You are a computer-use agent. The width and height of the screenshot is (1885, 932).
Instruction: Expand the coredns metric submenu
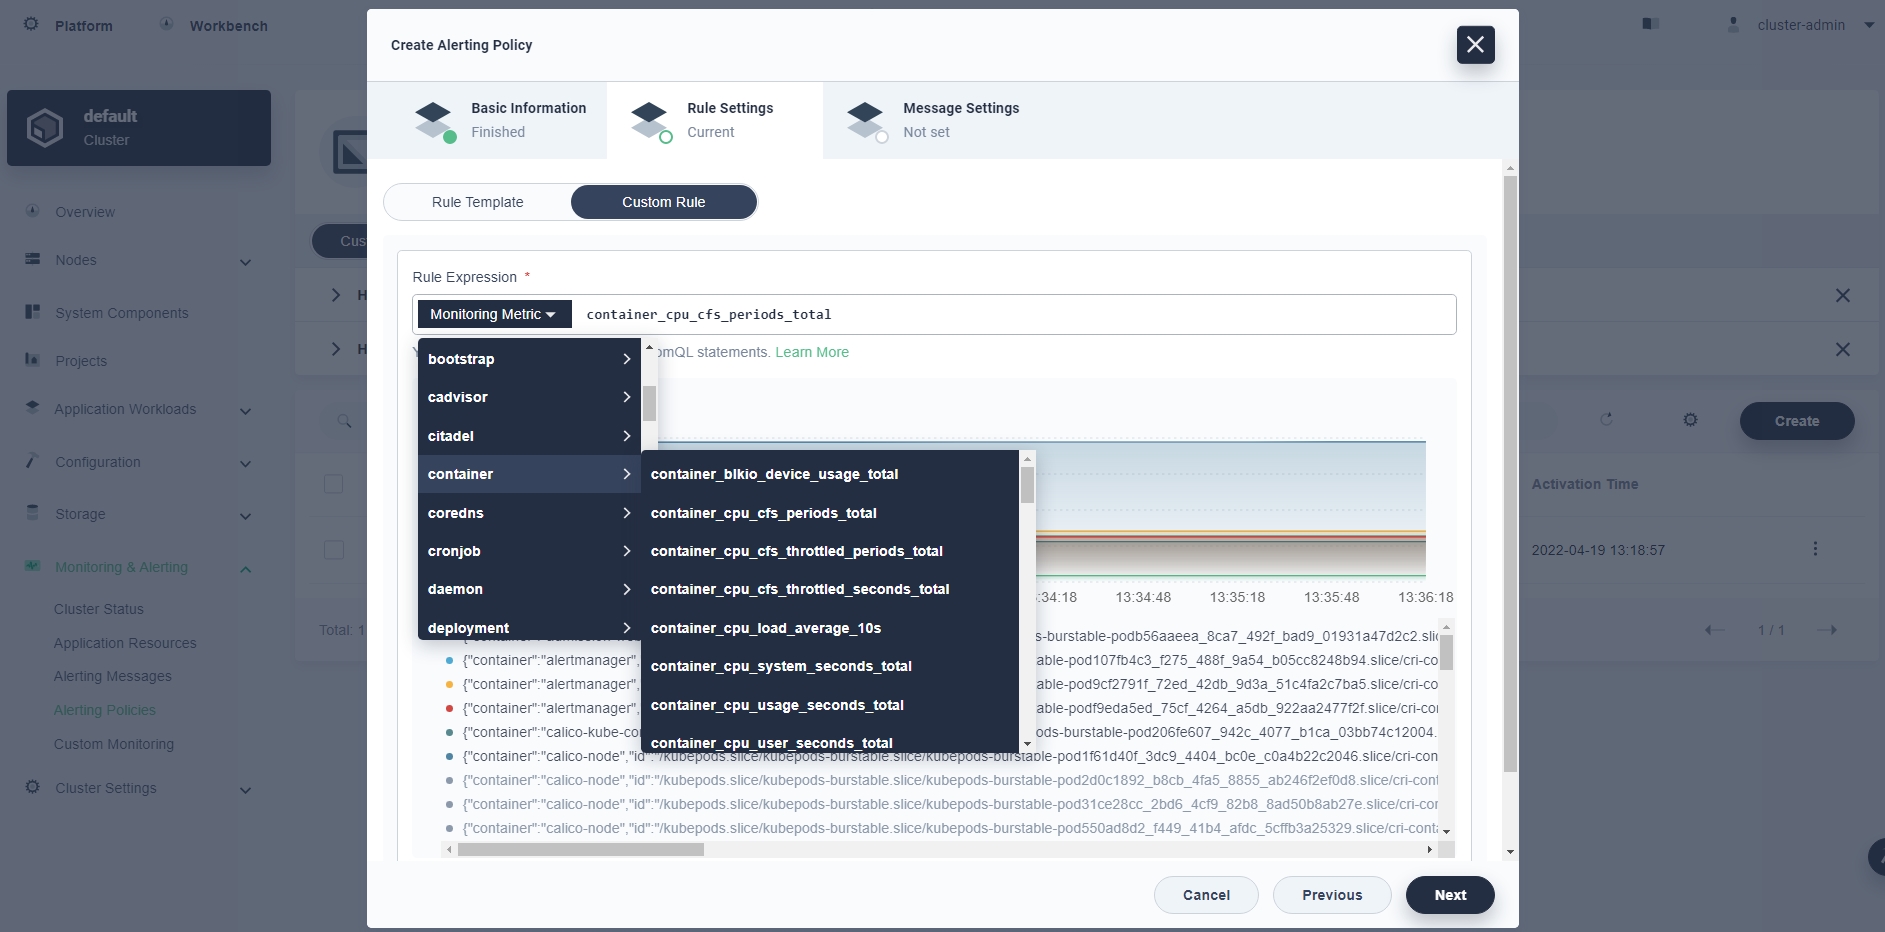pos(528,513)
